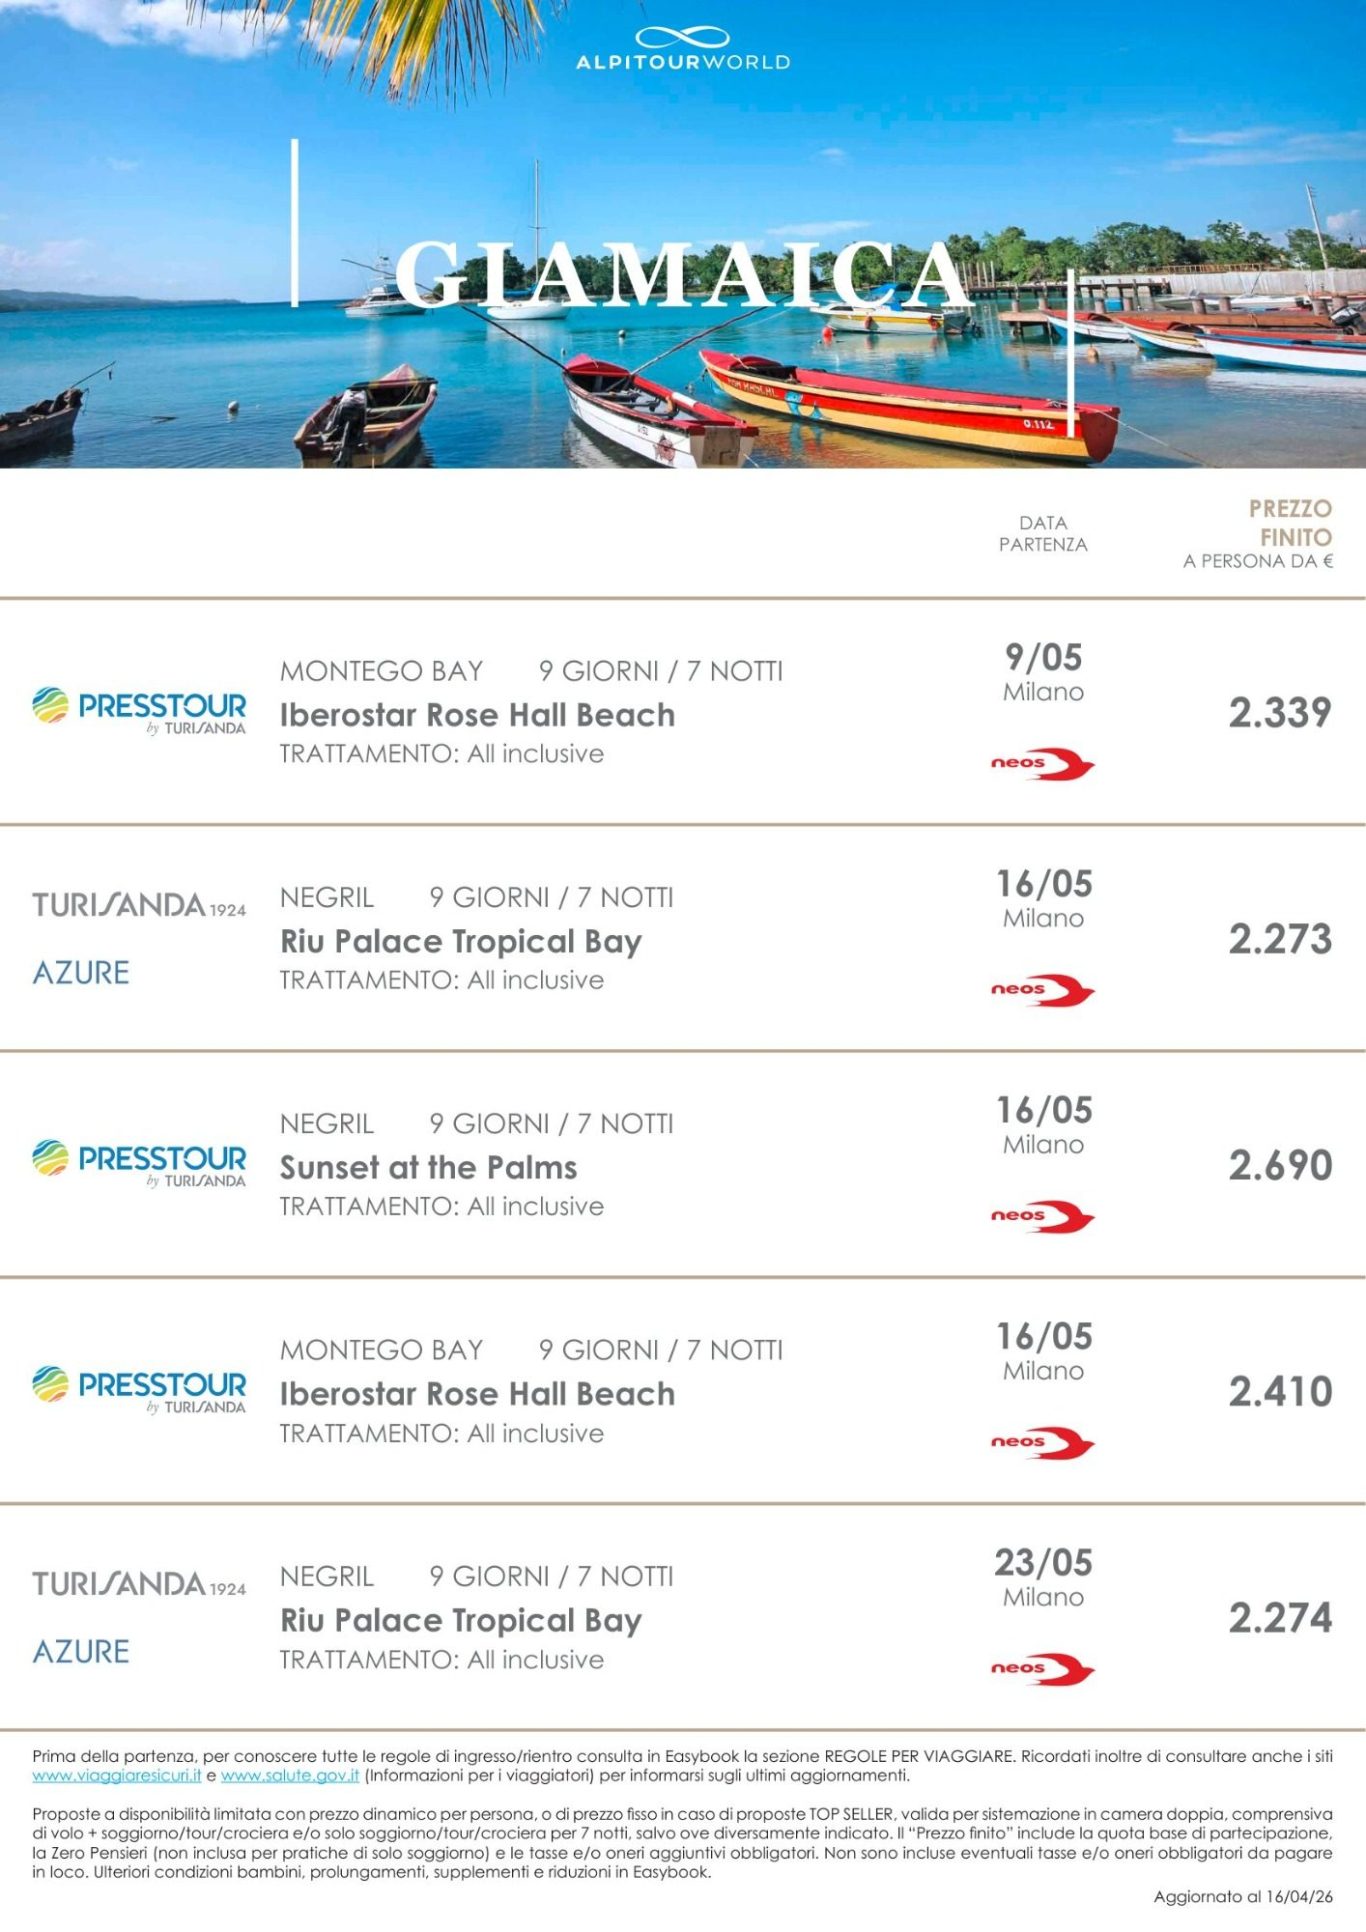Image resolution: width=1366 pixels, height=1932 pixels.
Task: Click the Alpitour World logo in the header
Action: pyautogui.click(x=683, y=49)
